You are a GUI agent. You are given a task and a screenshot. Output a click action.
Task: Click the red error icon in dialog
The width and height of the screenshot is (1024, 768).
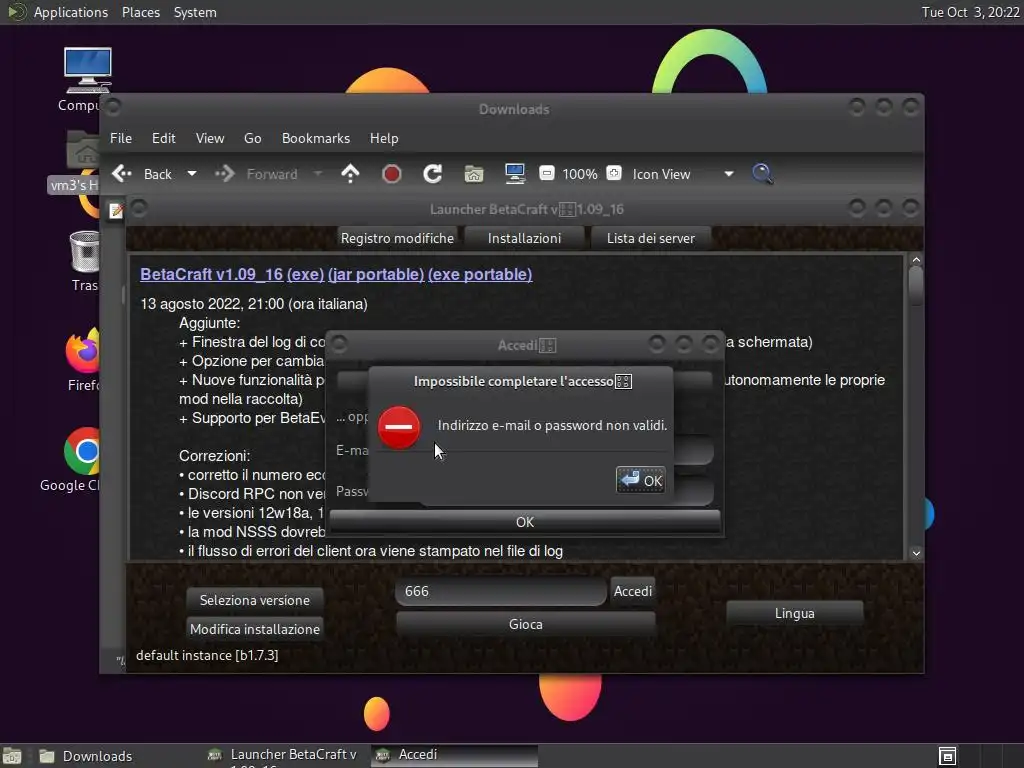399,428
